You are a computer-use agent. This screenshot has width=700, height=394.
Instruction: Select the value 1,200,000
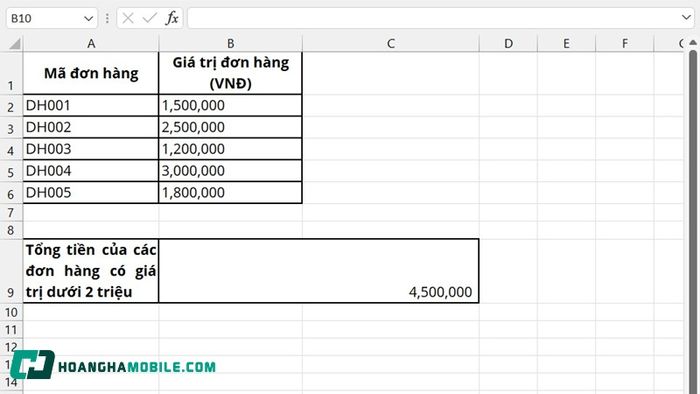[x=230, y=149]
